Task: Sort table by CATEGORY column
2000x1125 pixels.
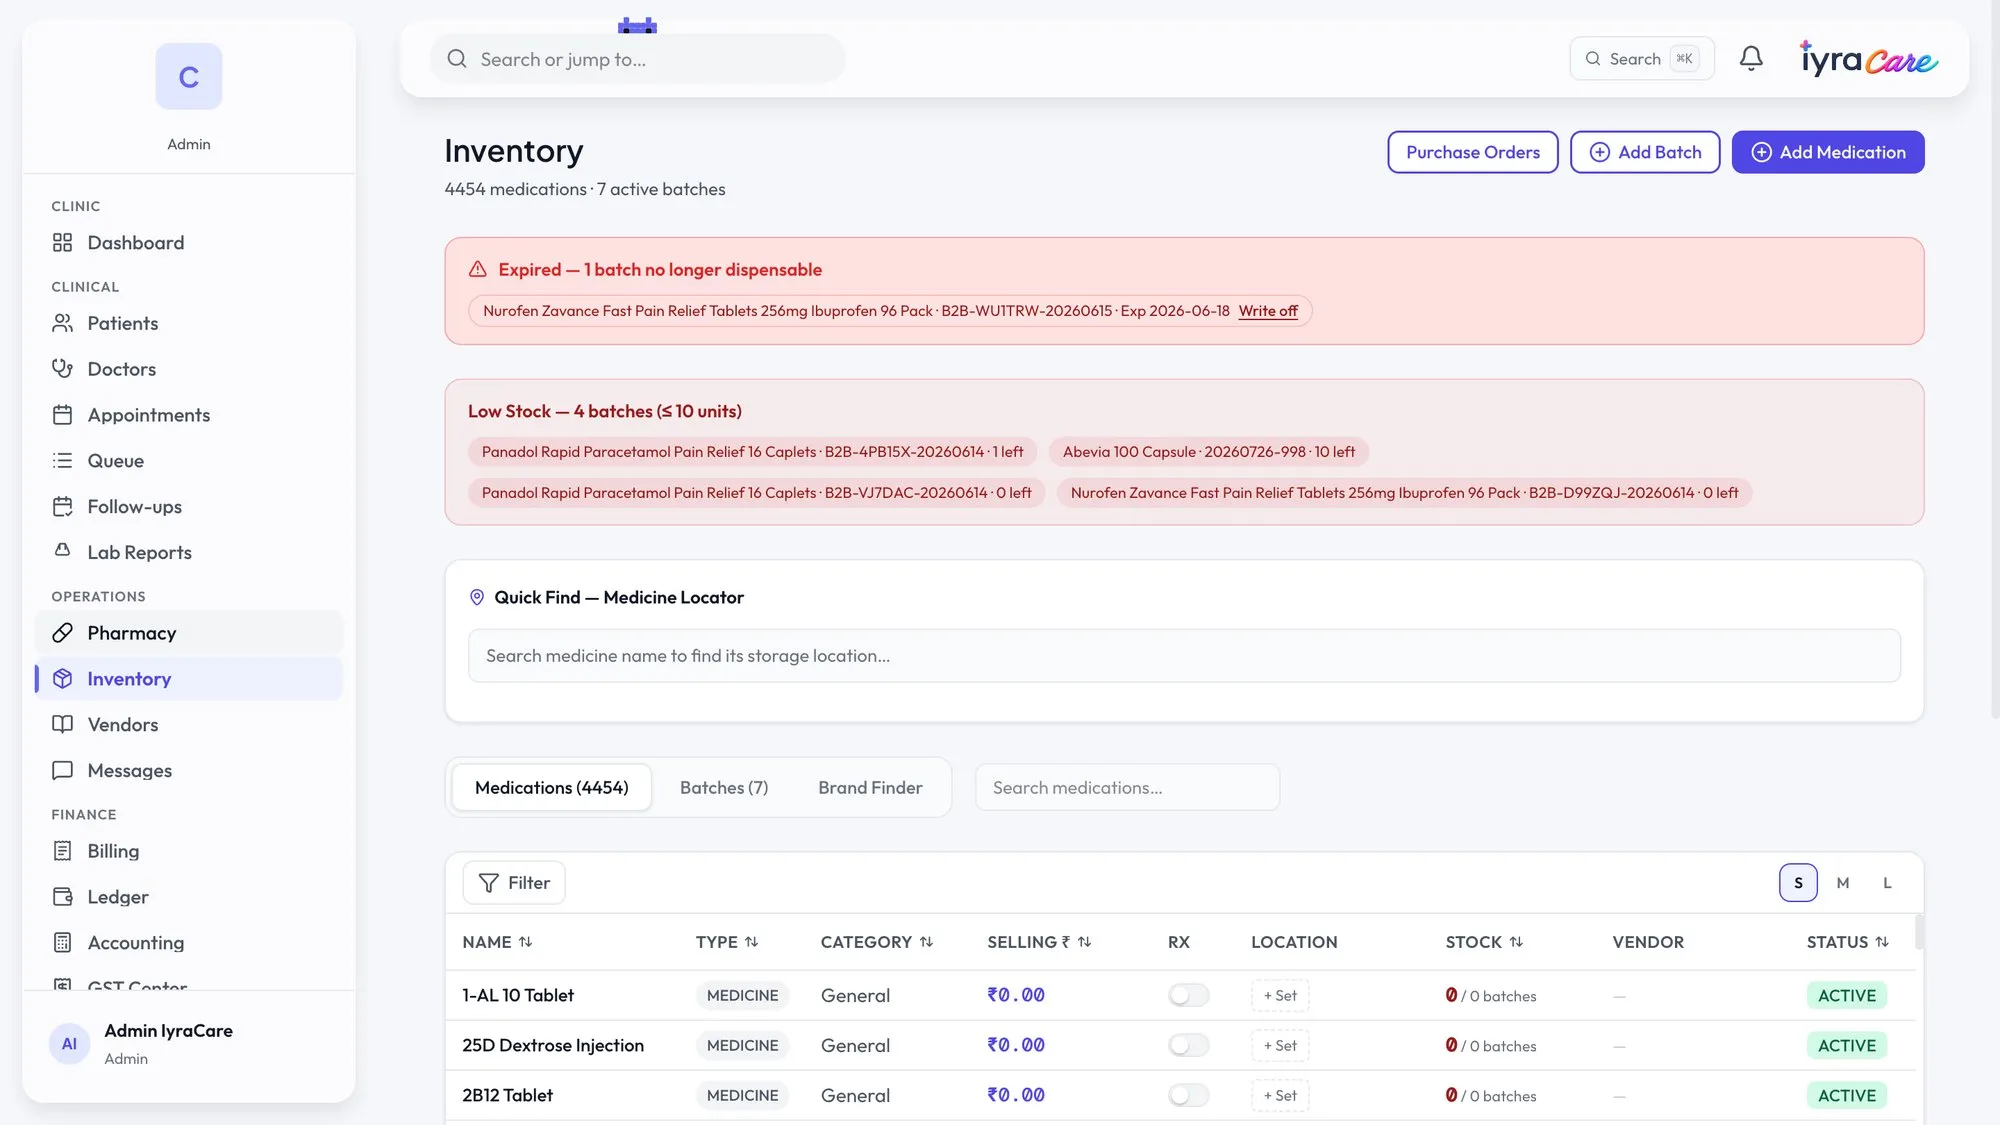Action: pyautogui.click(x=877, y=942)
